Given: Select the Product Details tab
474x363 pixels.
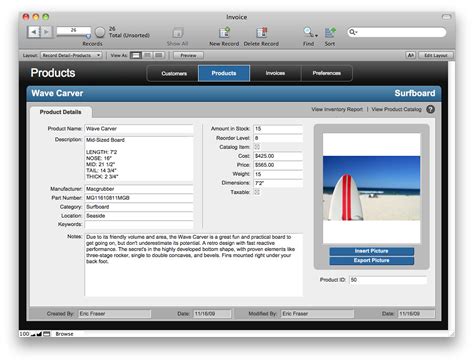Looking at the screenshot, I should 61,112.
